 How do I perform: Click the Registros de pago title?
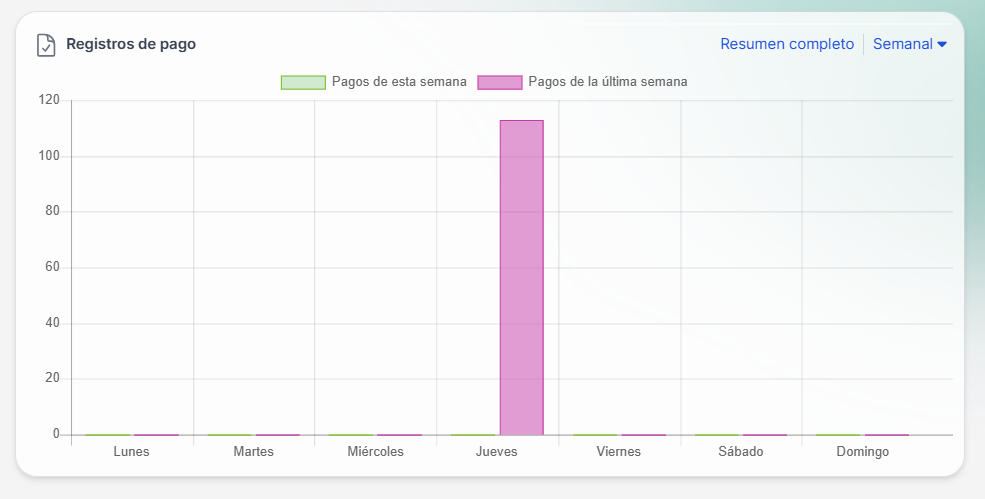(x=131, y=44)
